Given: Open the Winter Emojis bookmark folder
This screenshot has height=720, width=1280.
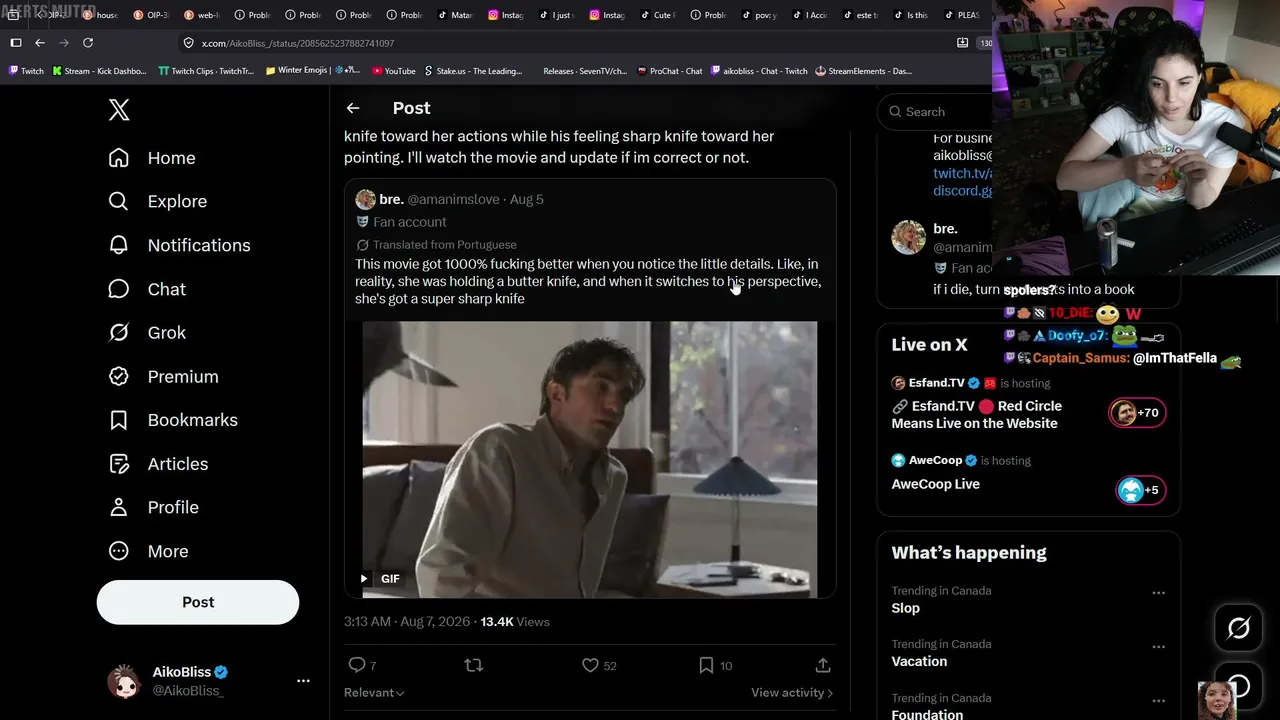Looking at the screenshot, I should [x=312, y=71].
